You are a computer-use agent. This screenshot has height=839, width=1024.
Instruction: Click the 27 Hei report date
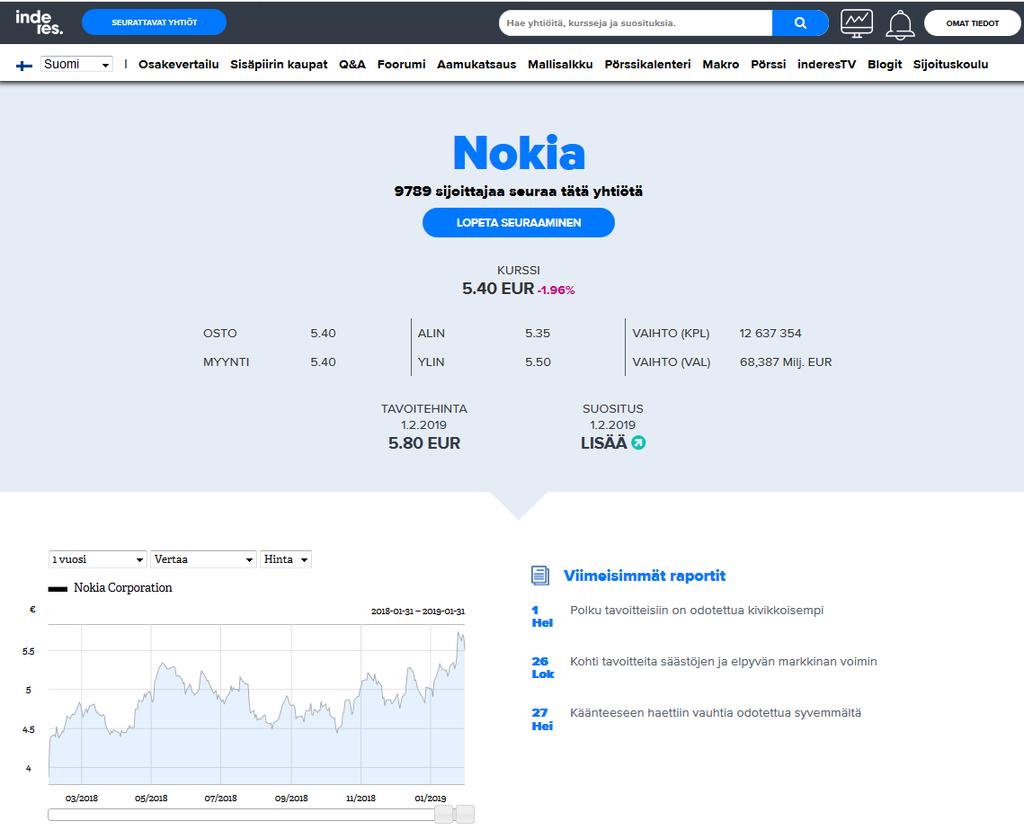[542, 719]
